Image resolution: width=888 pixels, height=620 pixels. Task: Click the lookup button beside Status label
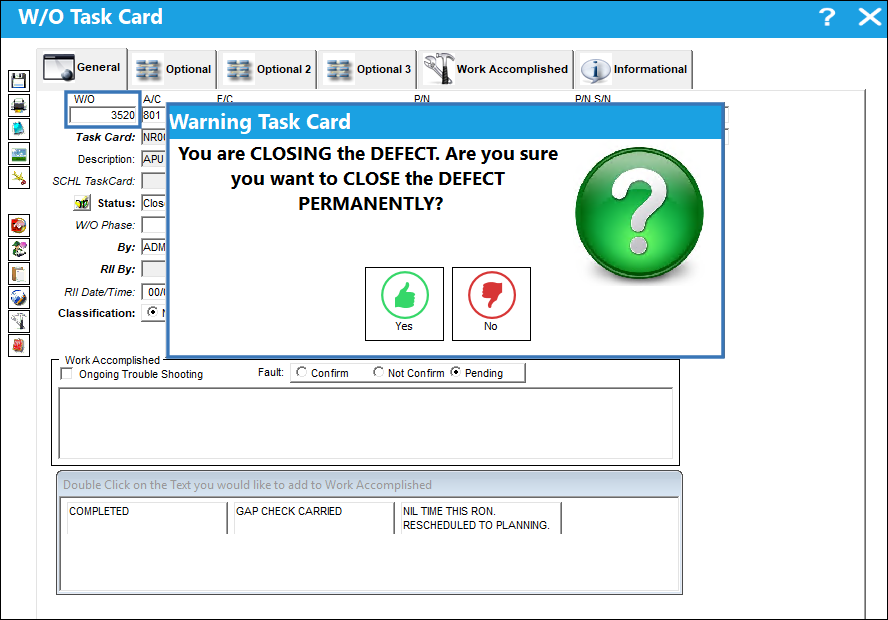tap(82, 203)
